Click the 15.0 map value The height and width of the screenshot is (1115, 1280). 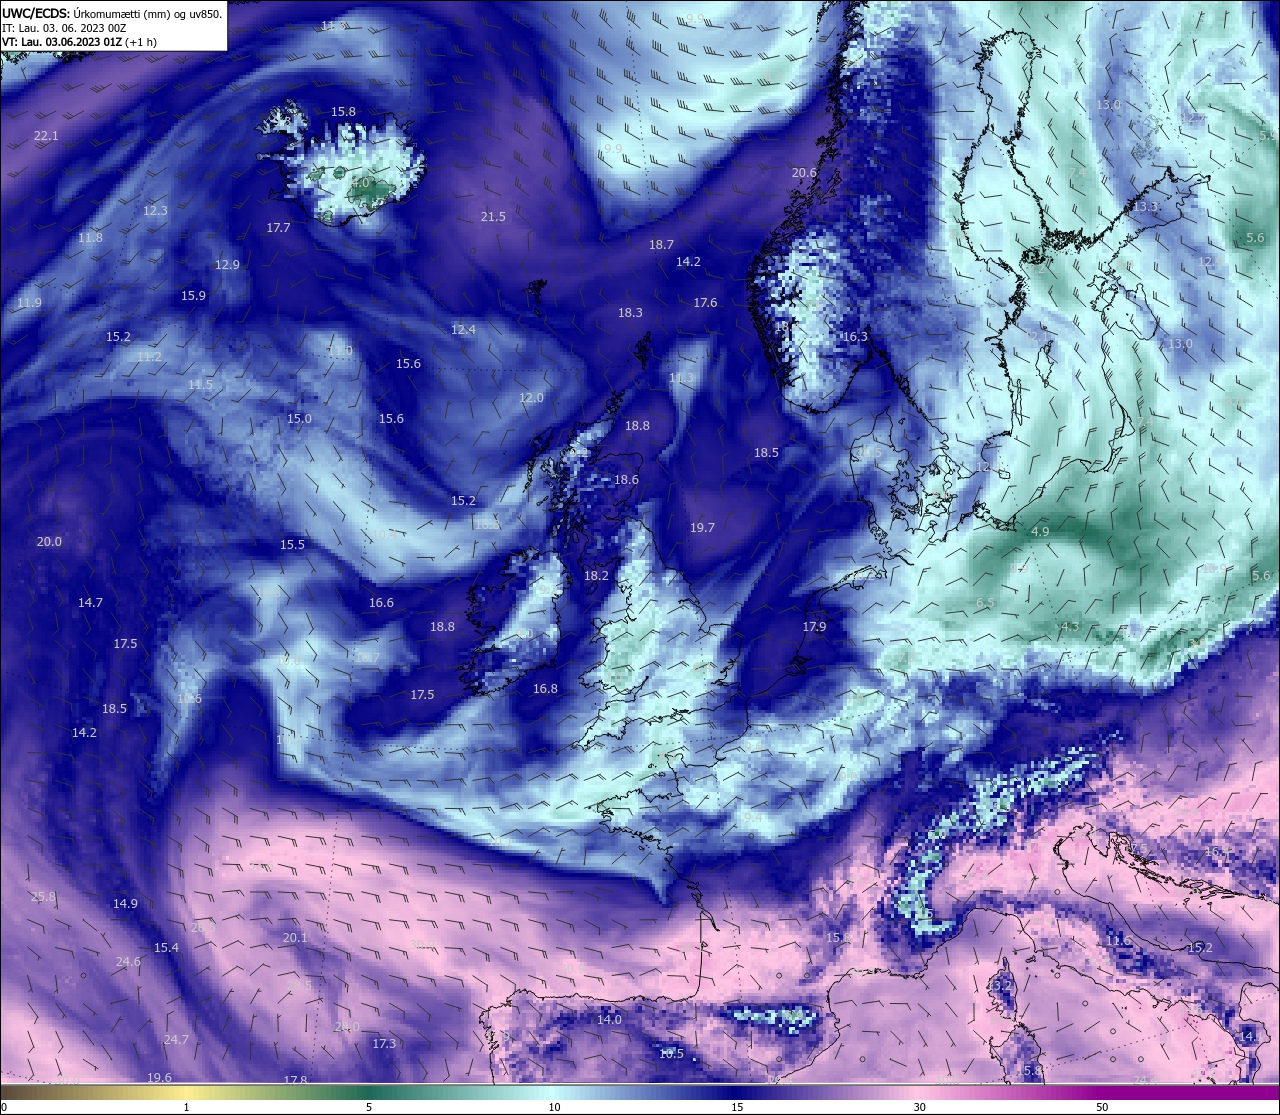pos(299,418)
